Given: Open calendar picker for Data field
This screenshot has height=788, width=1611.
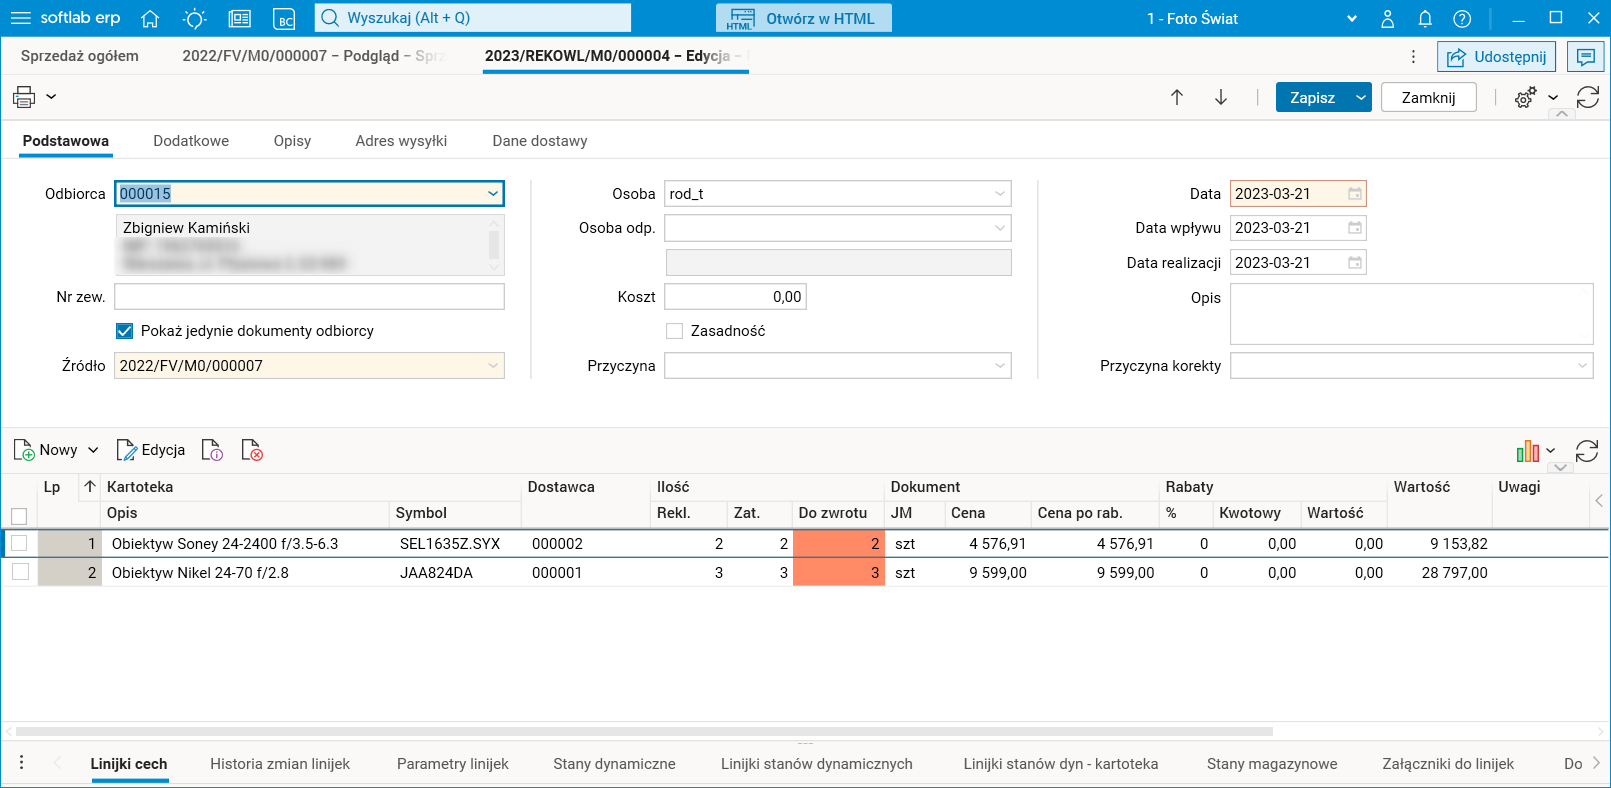Looking at the screenshot, I should 1355,194.
